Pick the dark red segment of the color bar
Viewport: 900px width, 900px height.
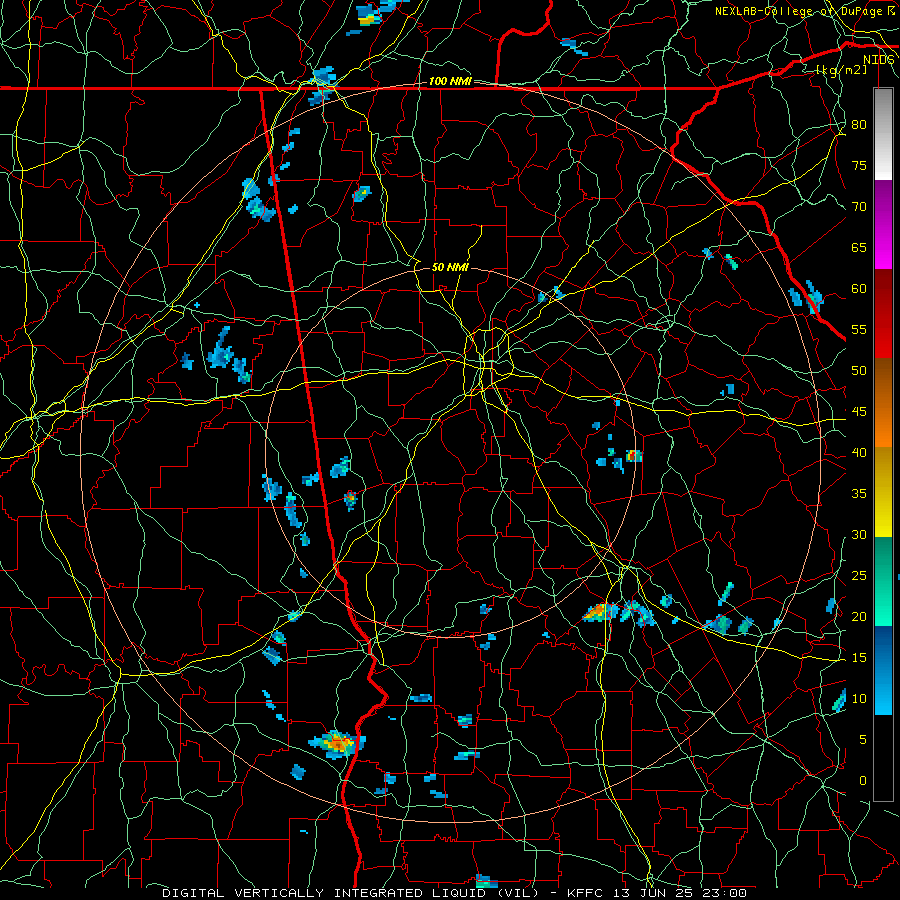click(x=883, y=314)
